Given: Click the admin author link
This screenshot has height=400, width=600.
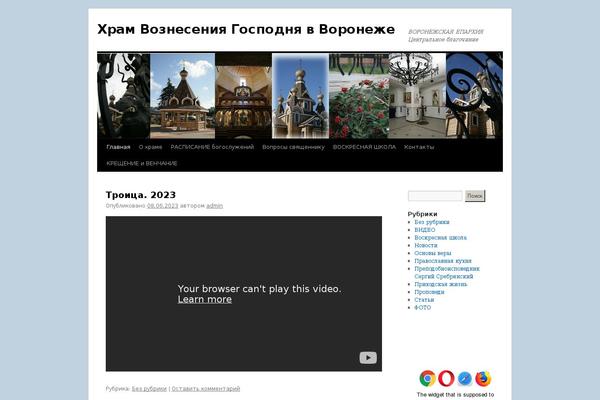Looking at the screenshot, I should point(215,206).
